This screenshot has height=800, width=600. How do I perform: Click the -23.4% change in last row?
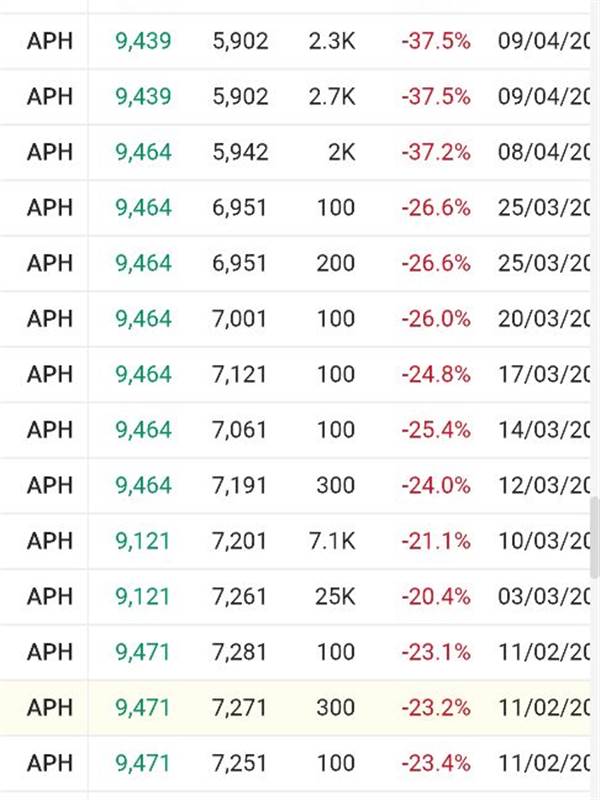pos(435,763)
